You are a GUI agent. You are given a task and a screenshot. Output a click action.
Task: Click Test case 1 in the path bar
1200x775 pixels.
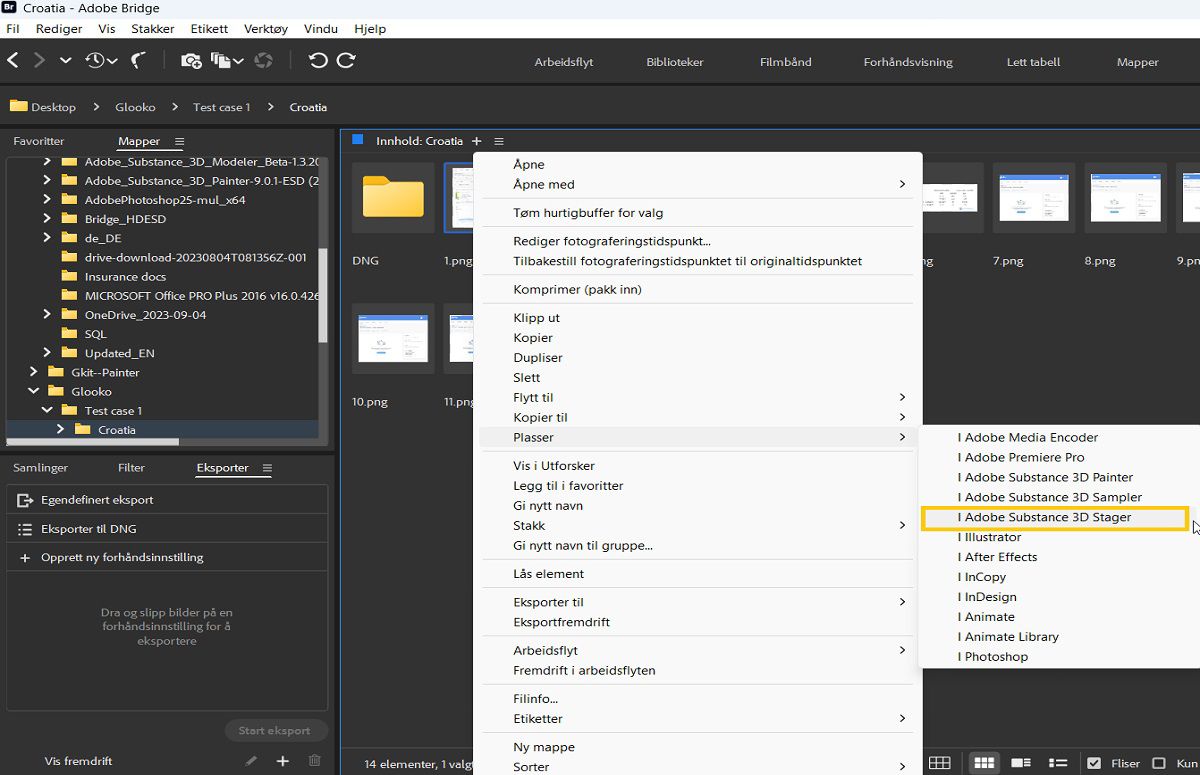pyautogui.click(x=222, y=107)
